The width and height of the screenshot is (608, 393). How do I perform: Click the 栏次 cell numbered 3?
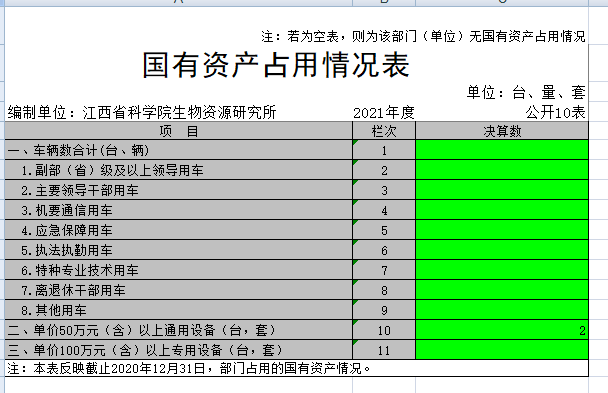384,190
